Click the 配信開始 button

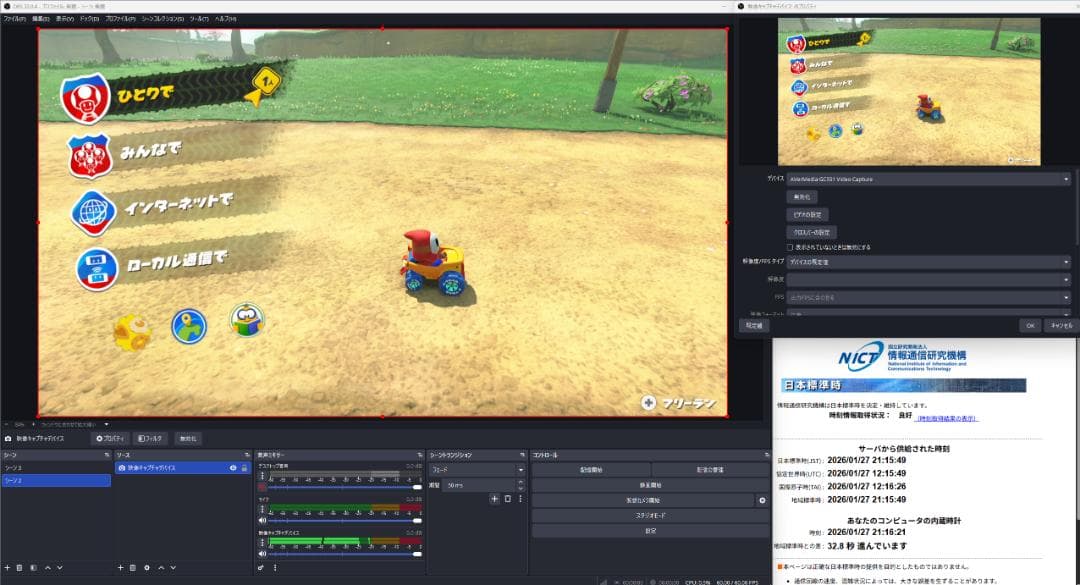[x=590, y=469]
